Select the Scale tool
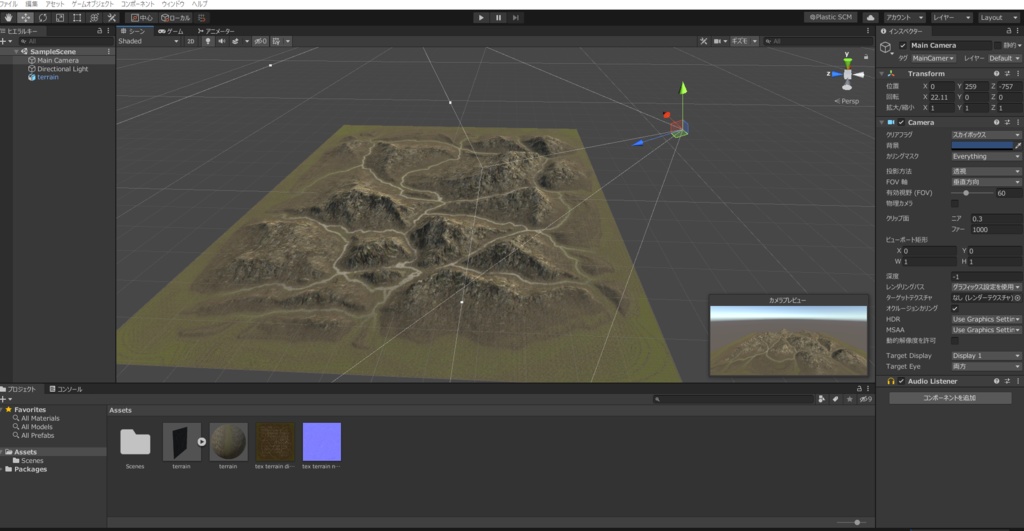The image size is (1024, 531). [60, 18]
